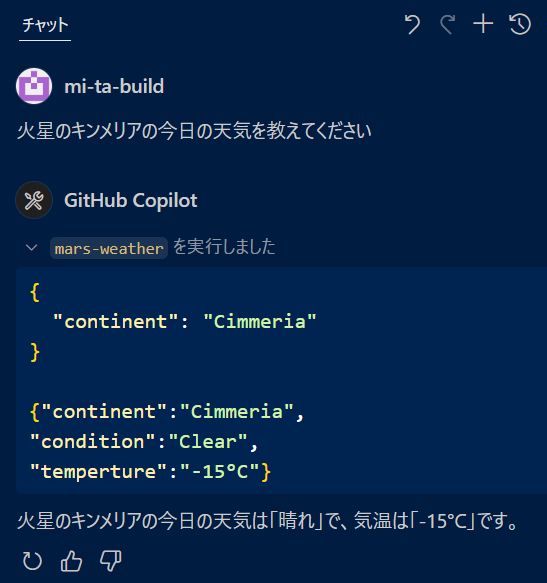The image size is (547, 583).
Task: Mark response helpful with thumbs up
Action: click(71, 561)
